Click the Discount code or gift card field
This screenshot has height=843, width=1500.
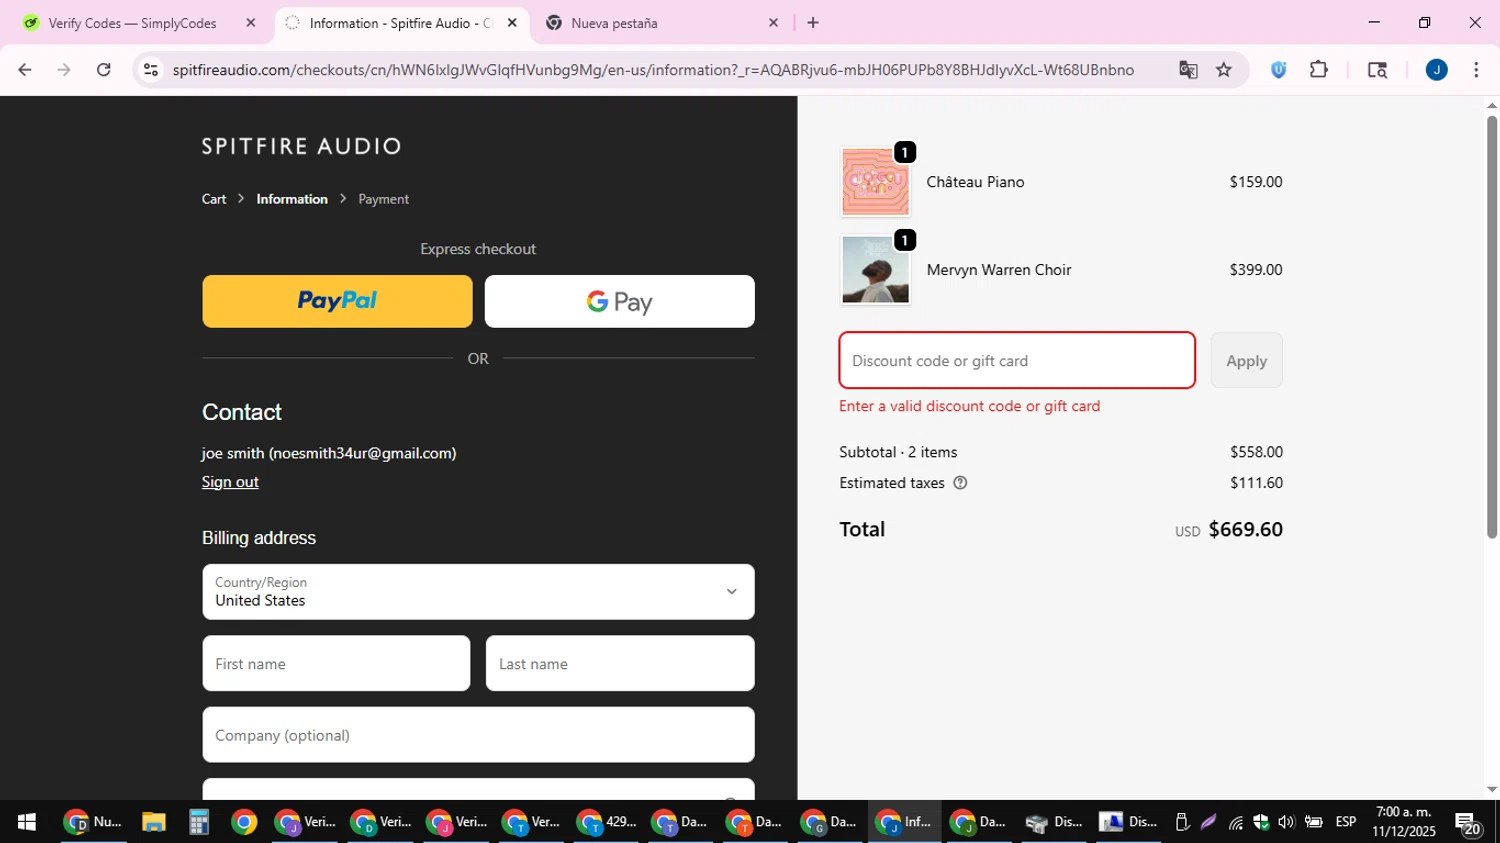1017,361
